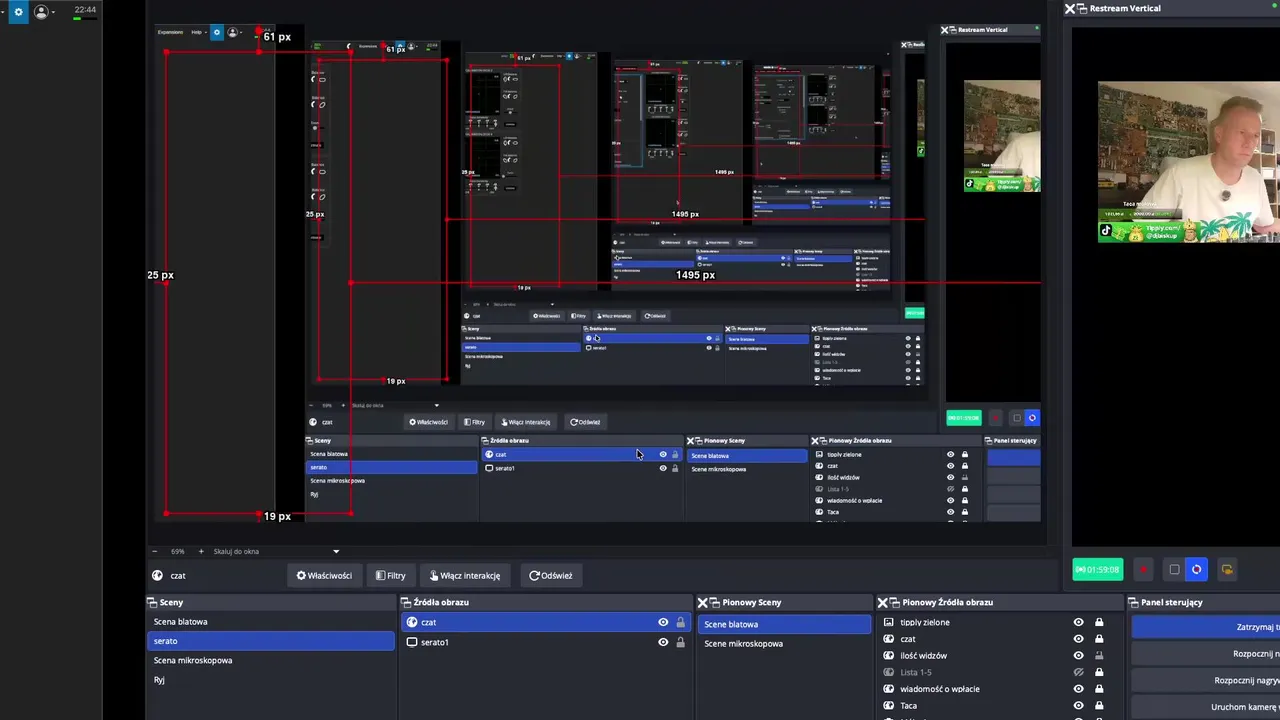
Task: Select 'serato1' source row
Action: tap(546, 642)
